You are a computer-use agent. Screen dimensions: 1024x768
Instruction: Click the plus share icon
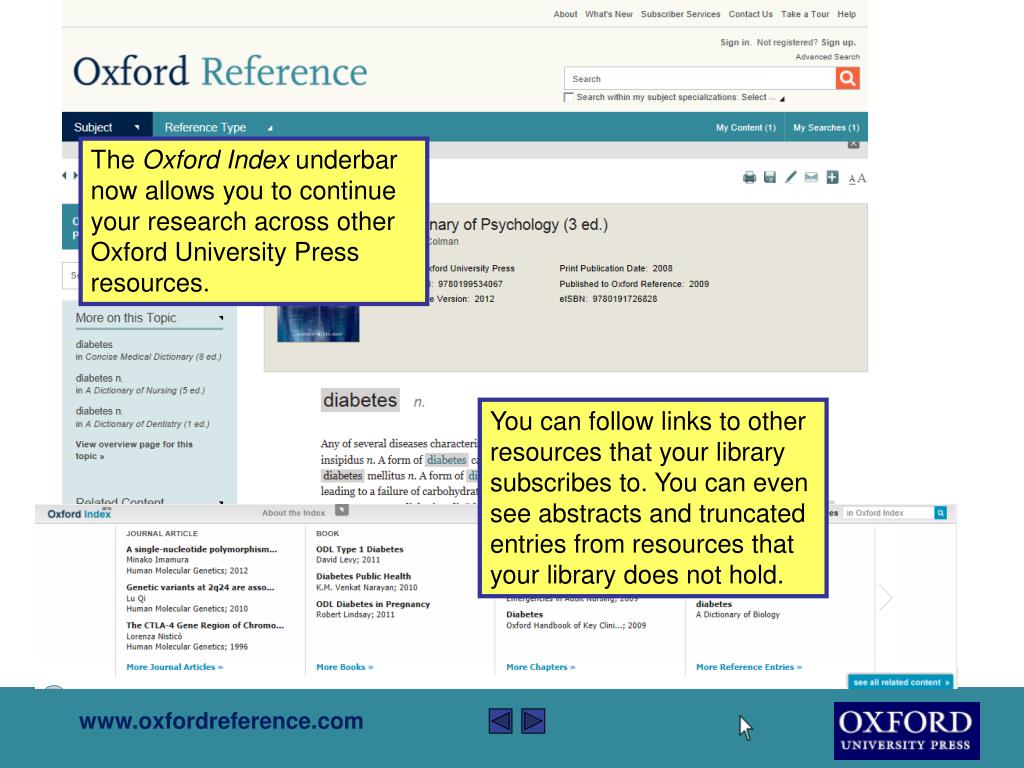pos(832,177)
